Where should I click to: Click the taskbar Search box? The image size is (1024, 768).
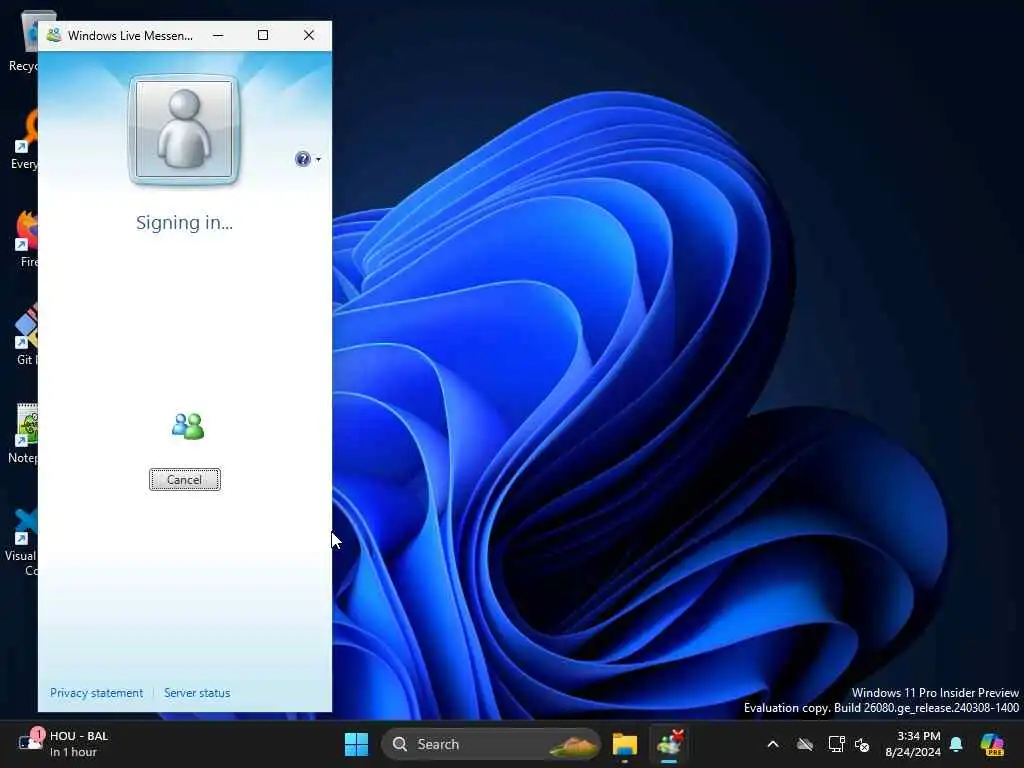tap(490, 744)
